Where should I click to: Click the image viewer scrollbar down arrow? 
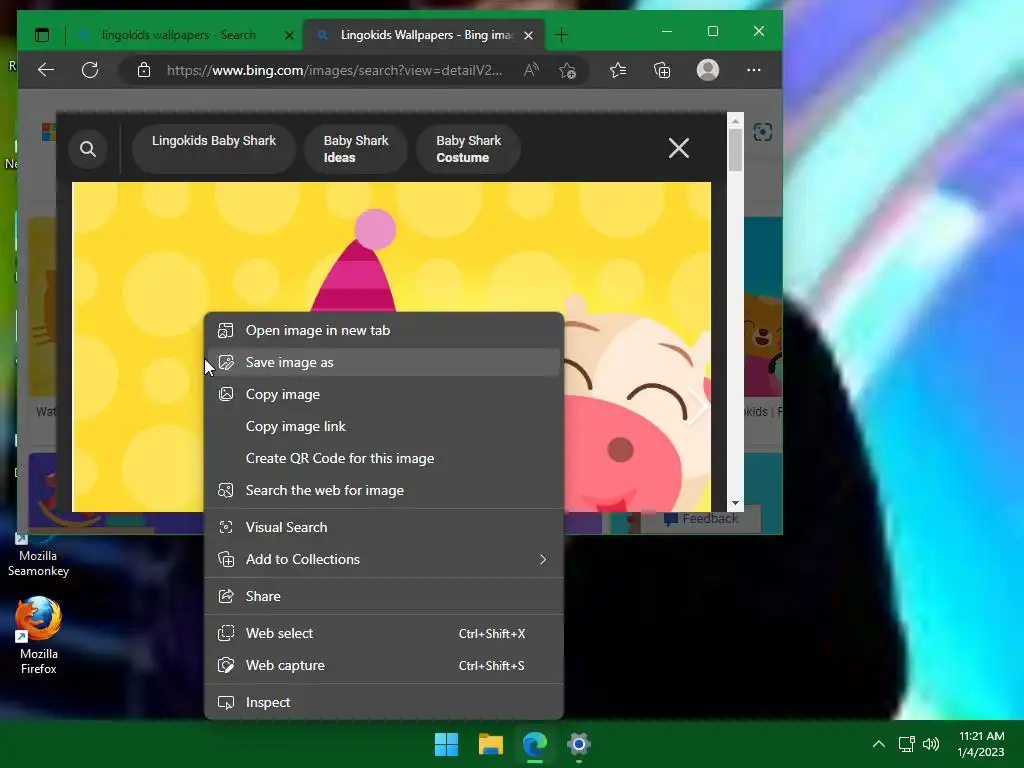(735, 503)
